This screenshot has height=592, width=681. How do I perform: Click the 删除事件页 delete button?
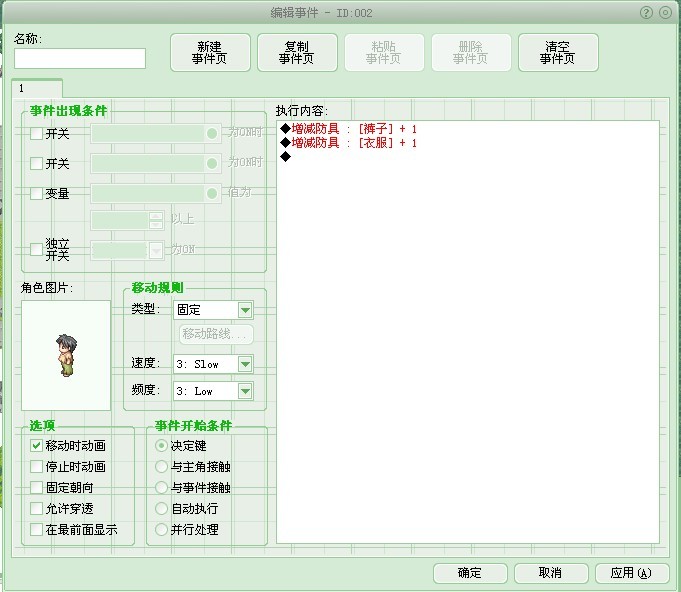click(x=471, y=53)
